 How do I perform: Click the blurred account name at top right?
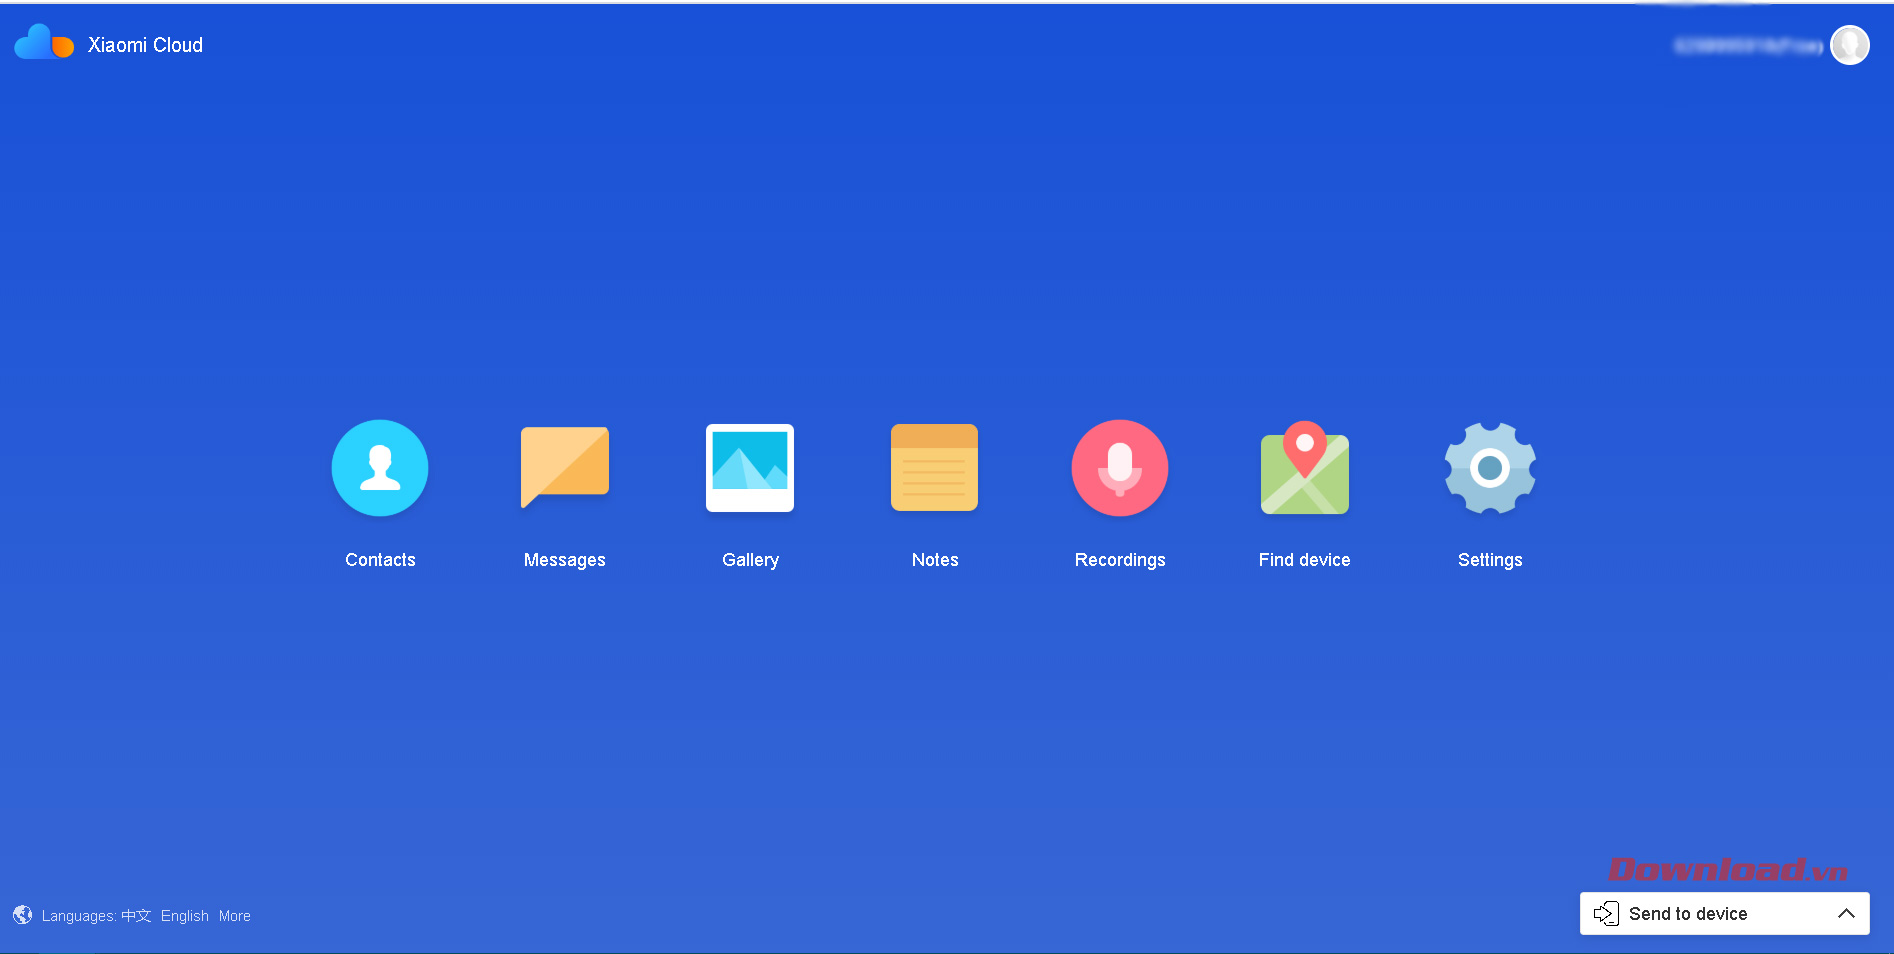pos(1748,46)
